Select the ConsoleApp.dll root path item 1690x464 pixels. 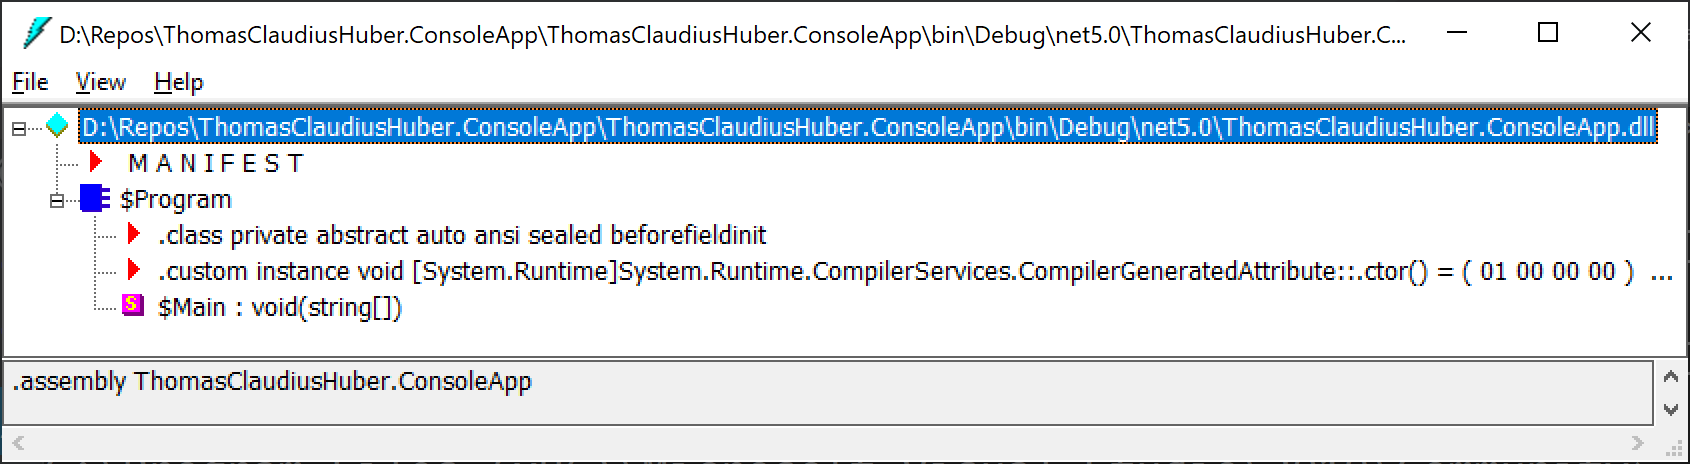[x=868, y=127]
